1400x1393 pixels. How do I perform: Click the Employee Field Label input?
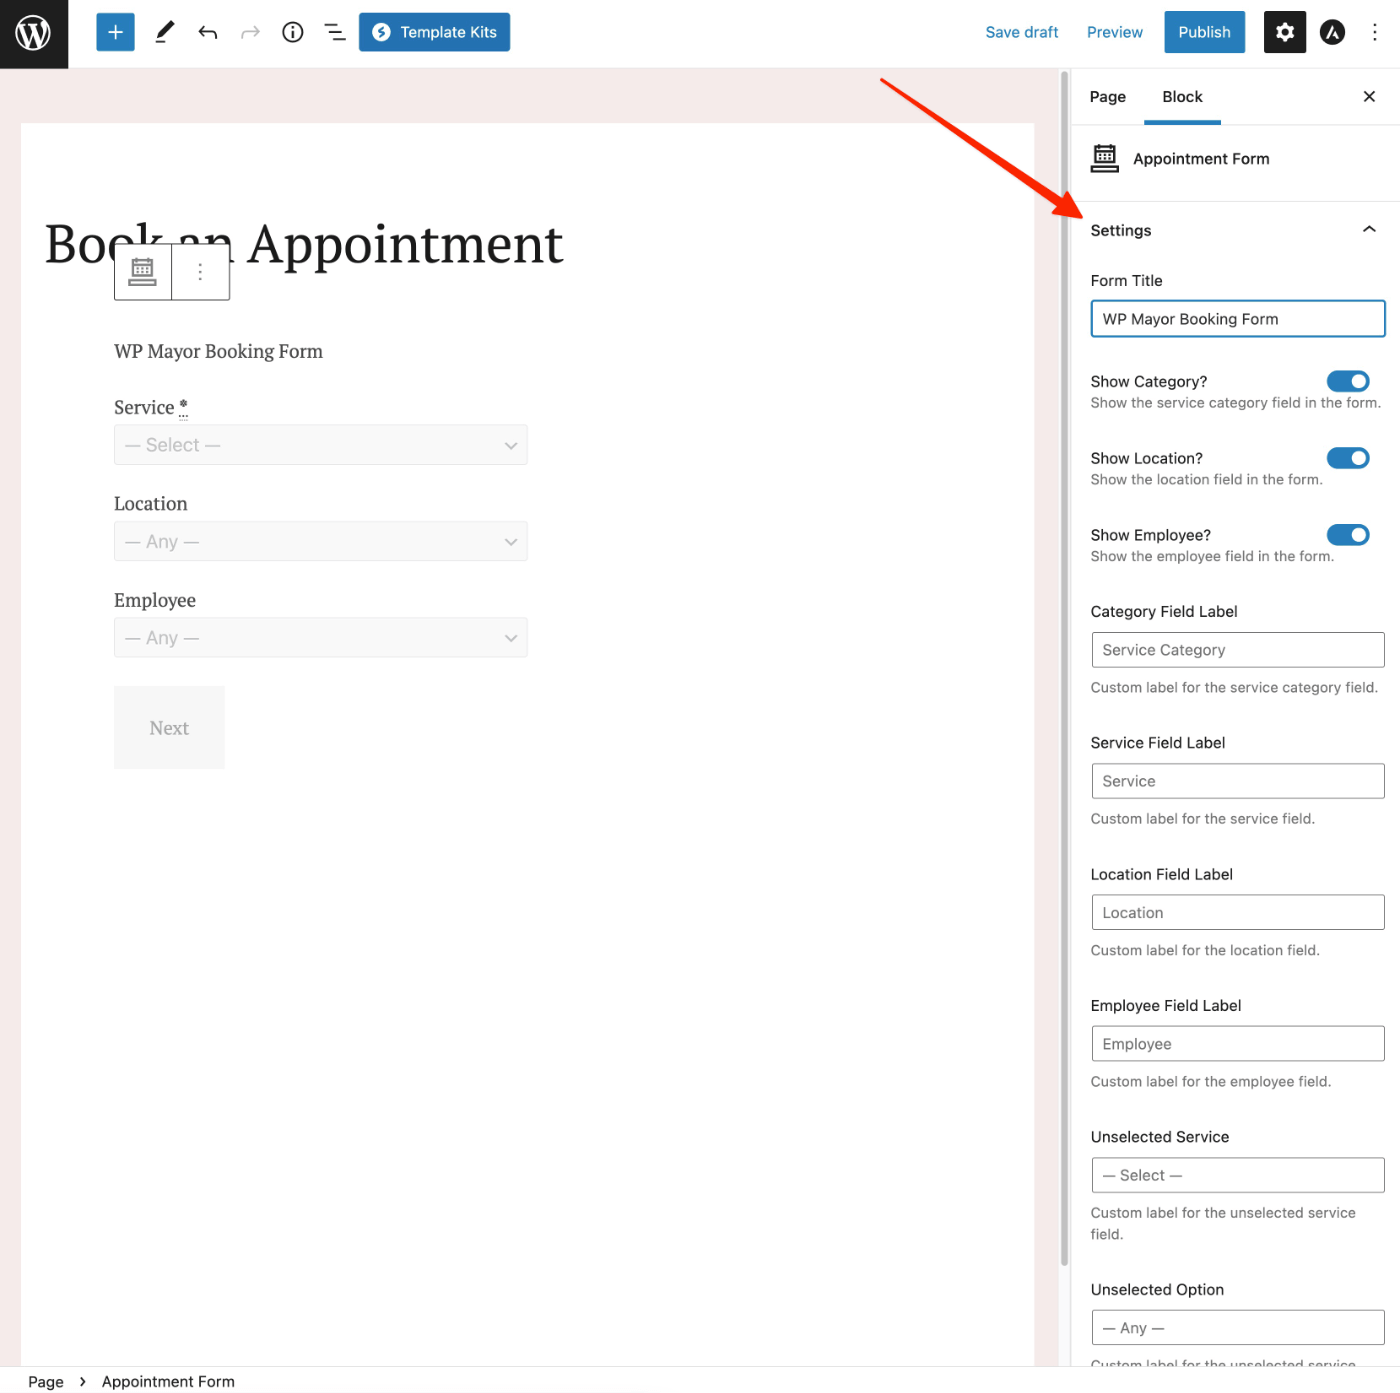coord(1238,1044)
